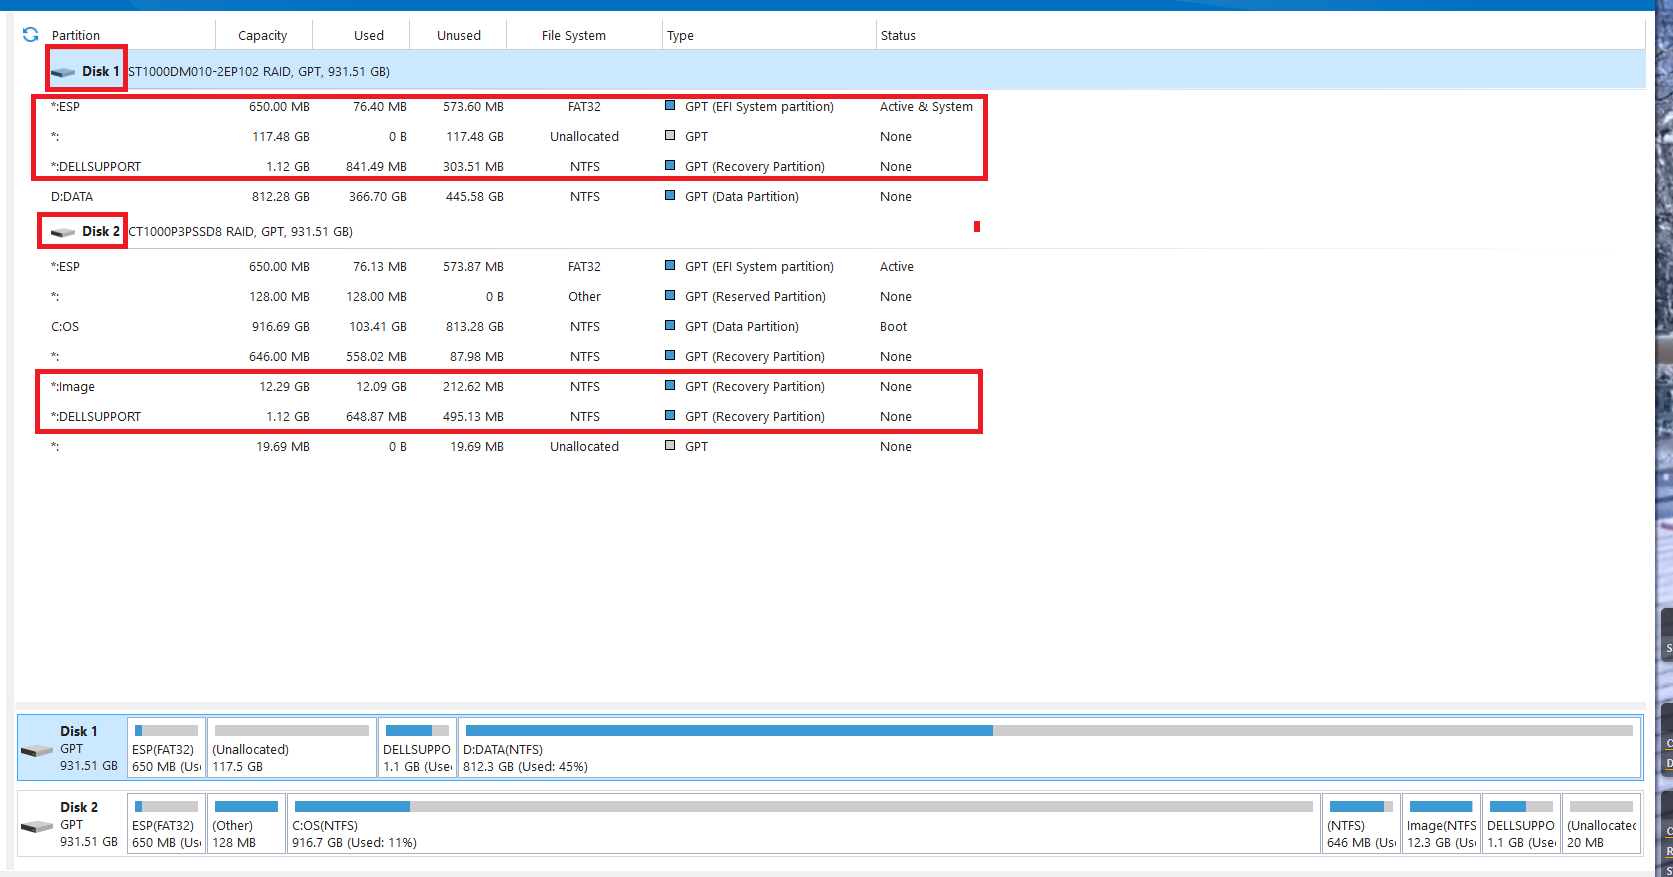Click the Status column header

[x=898, y=36]
